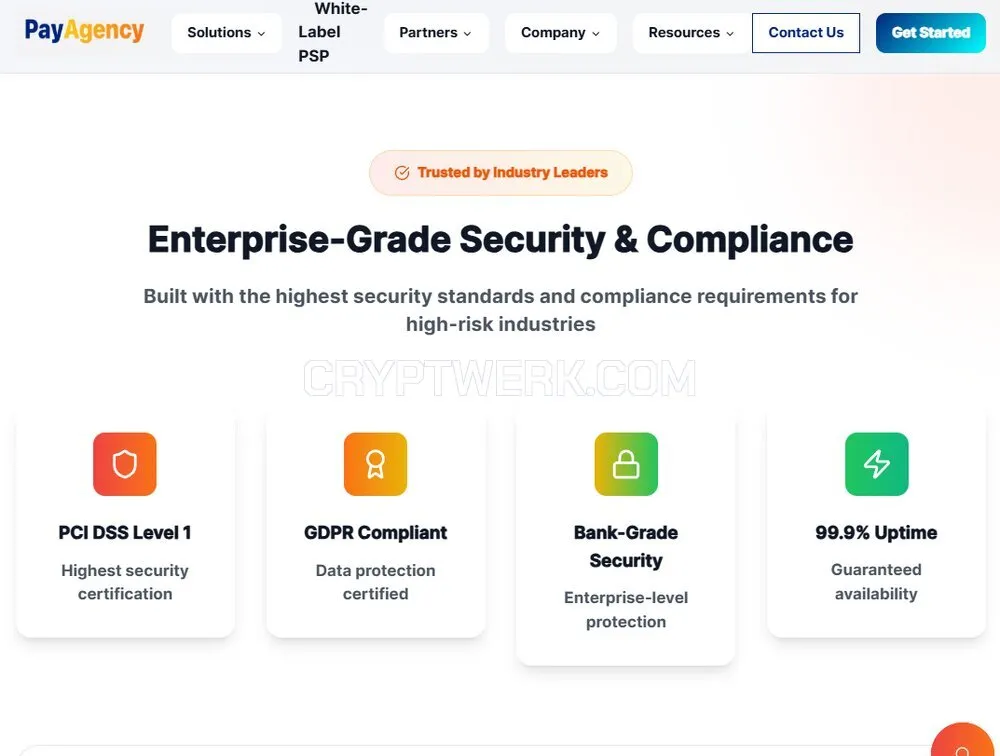
Task: Click the red shield PCI DSS icon
Action: (124, 464)
